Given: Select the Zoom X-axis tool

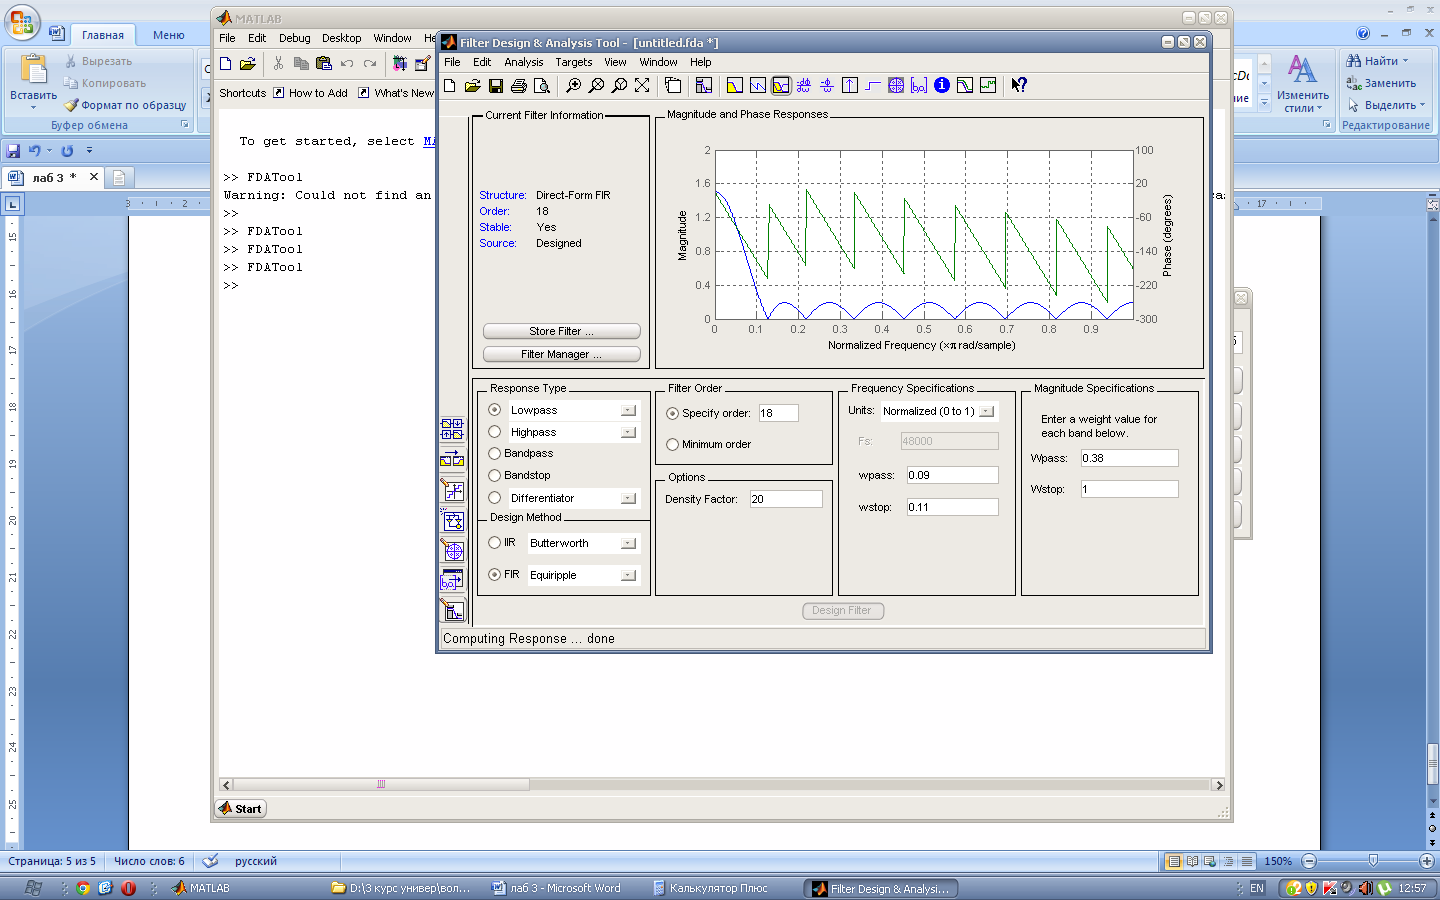Looking at the screenshot, I should coord(596,86).
